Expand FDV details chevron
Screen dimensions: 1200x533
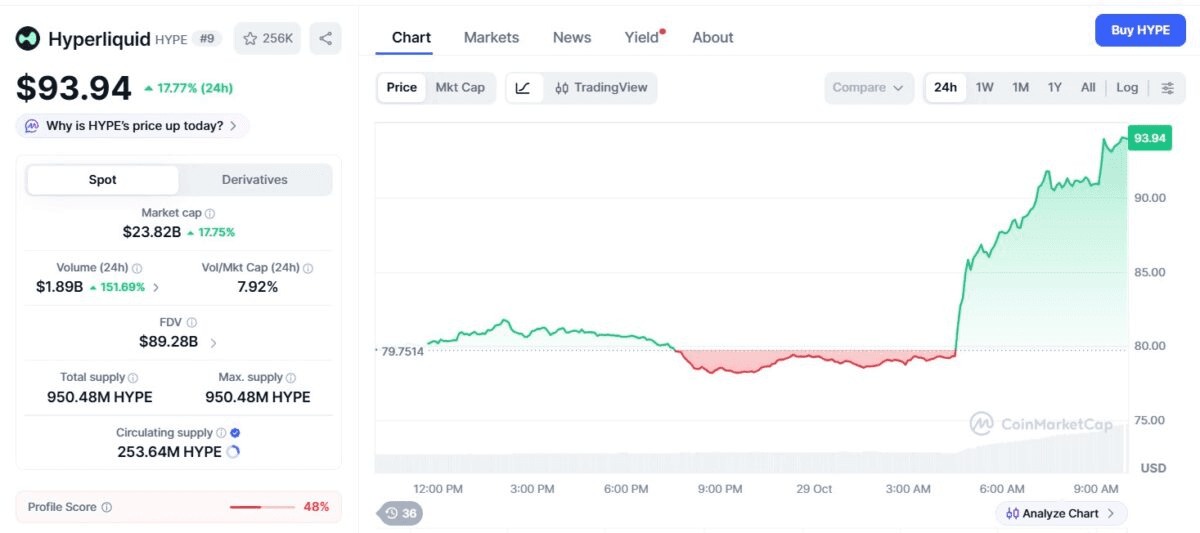(x=213, y=343)
